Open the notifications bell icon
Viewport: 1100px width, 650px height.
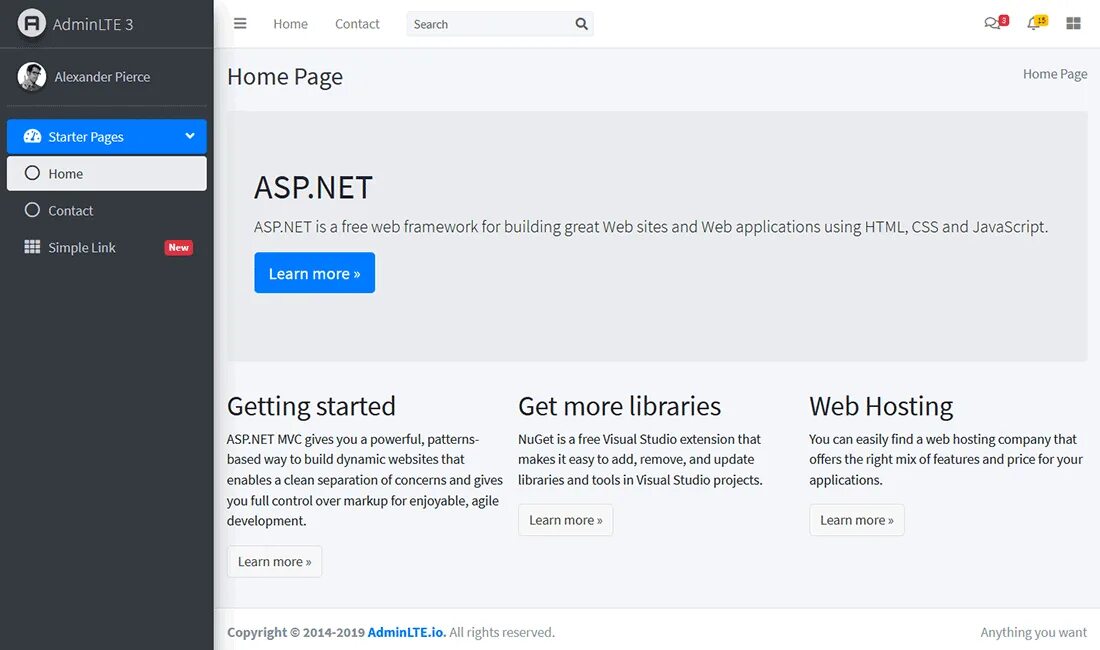coord(1033,24)
